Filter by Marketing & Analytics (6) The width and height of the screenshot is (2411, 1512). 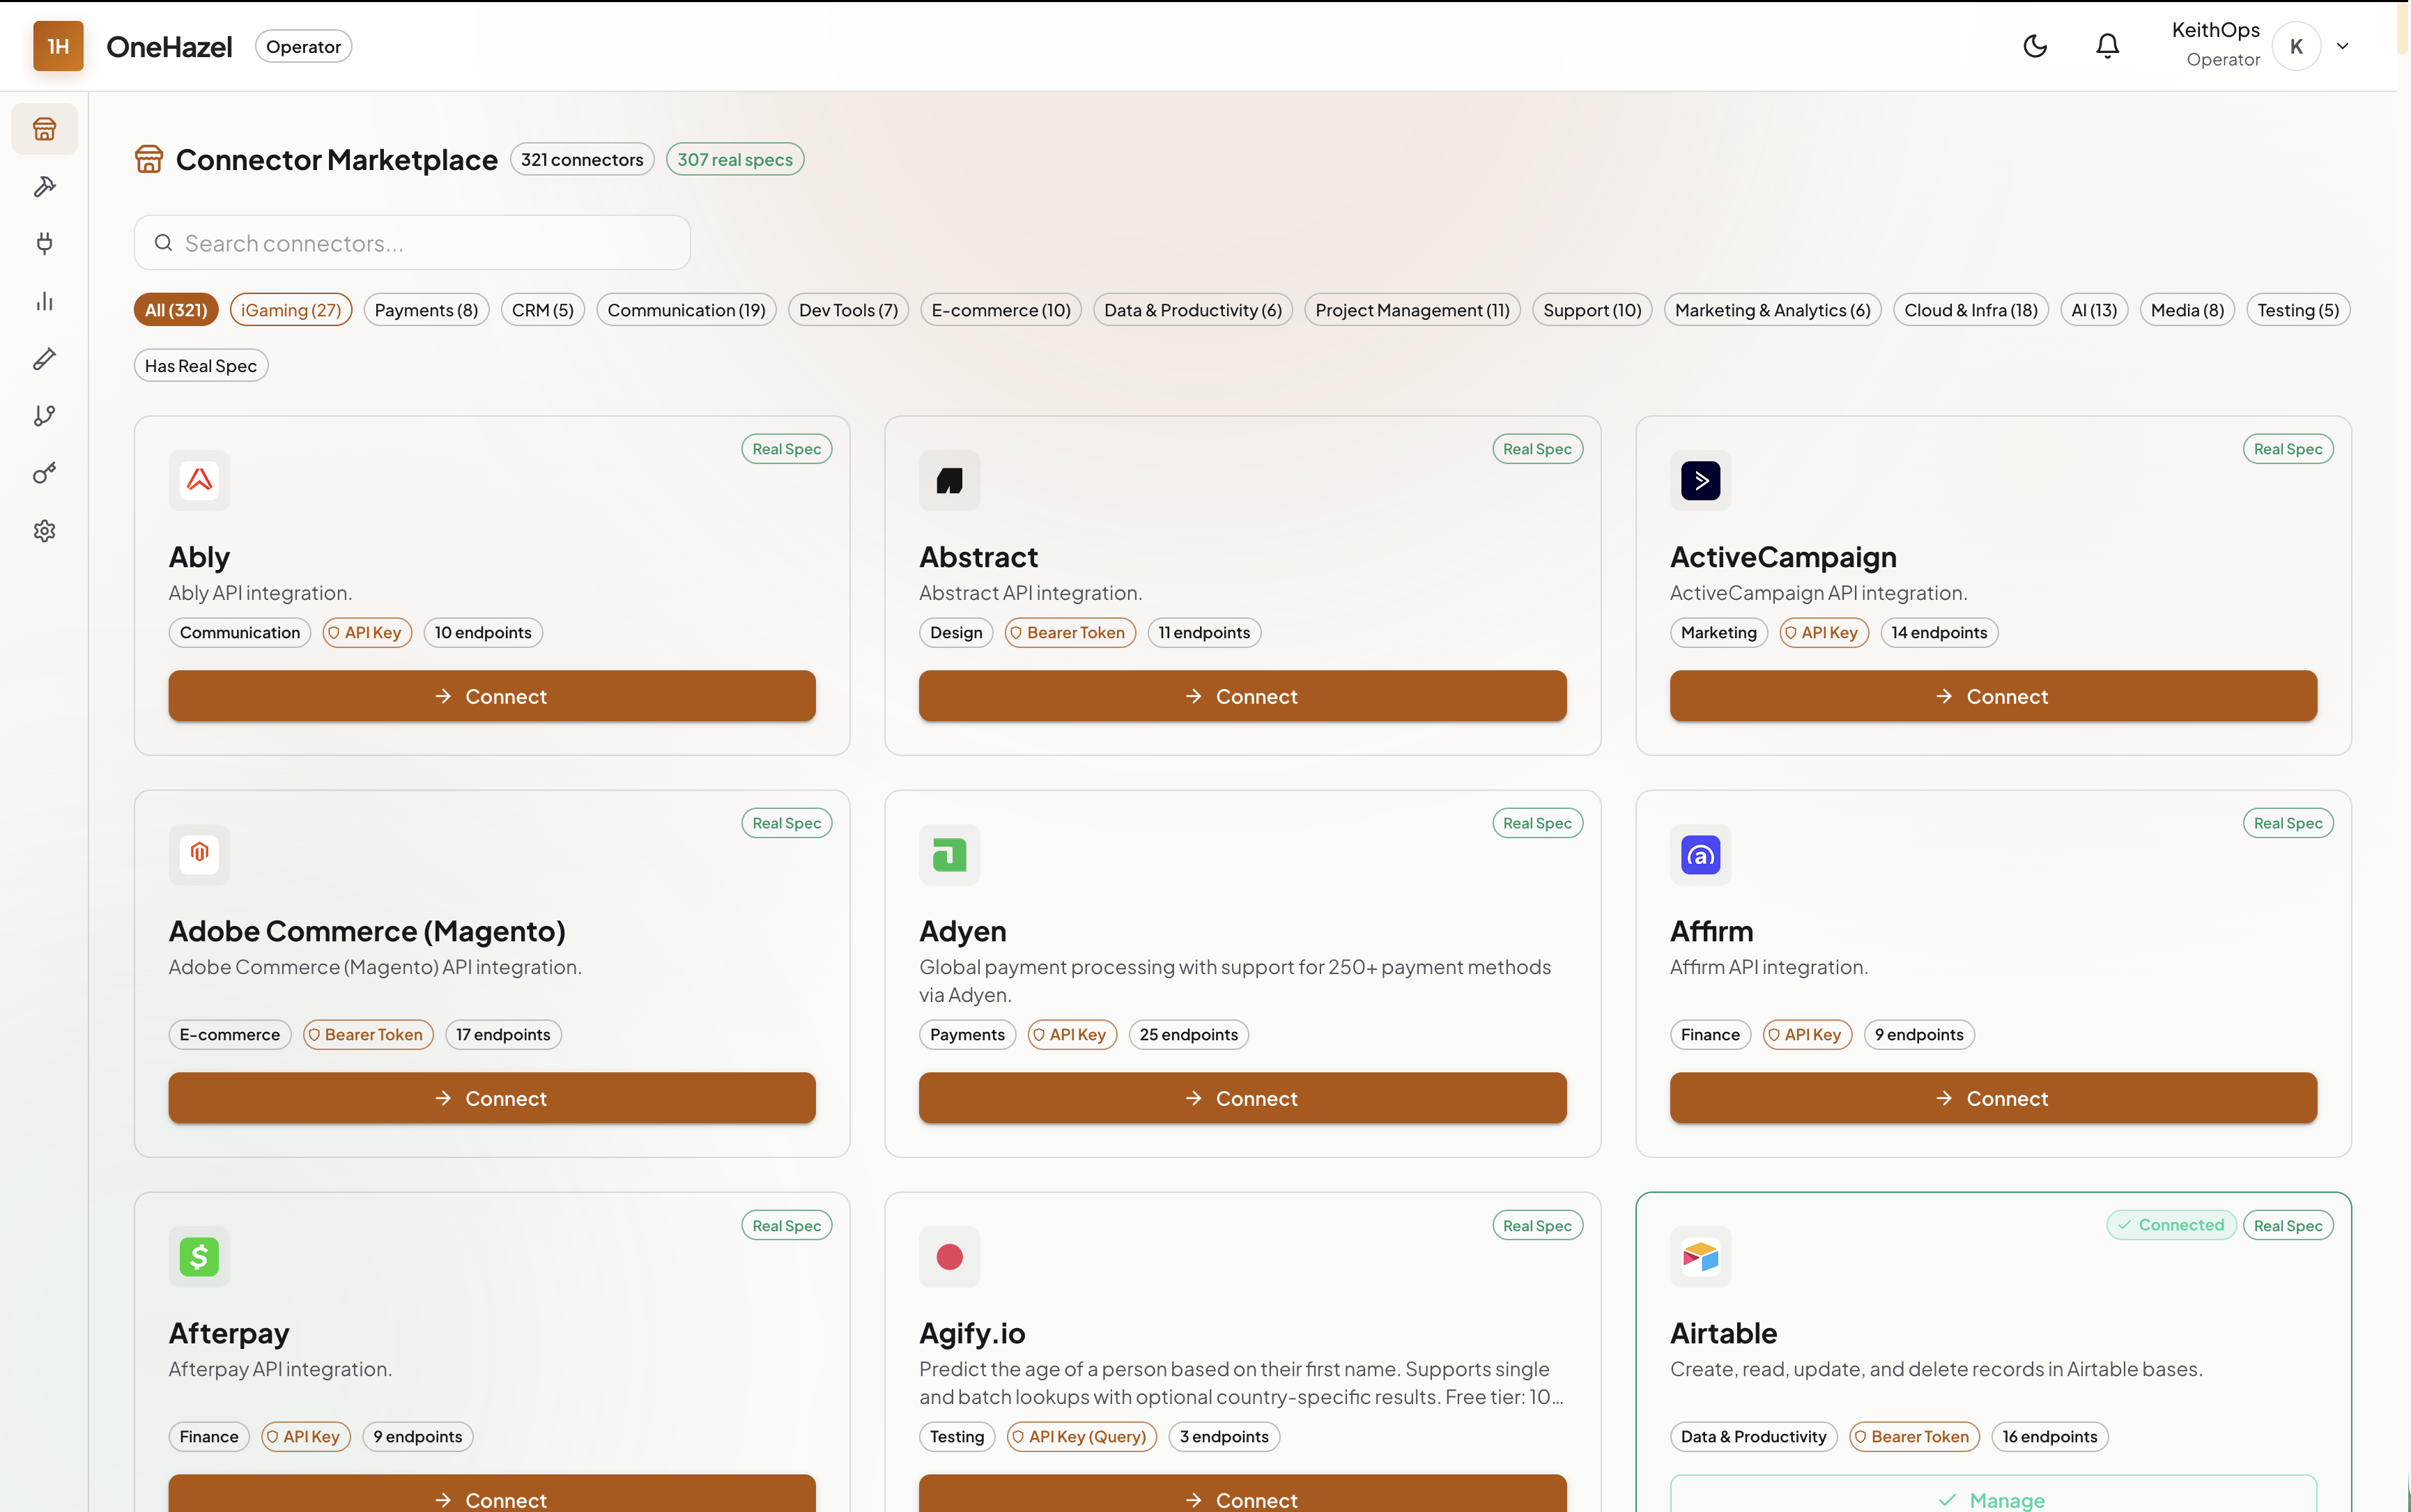click(1772, 310)
